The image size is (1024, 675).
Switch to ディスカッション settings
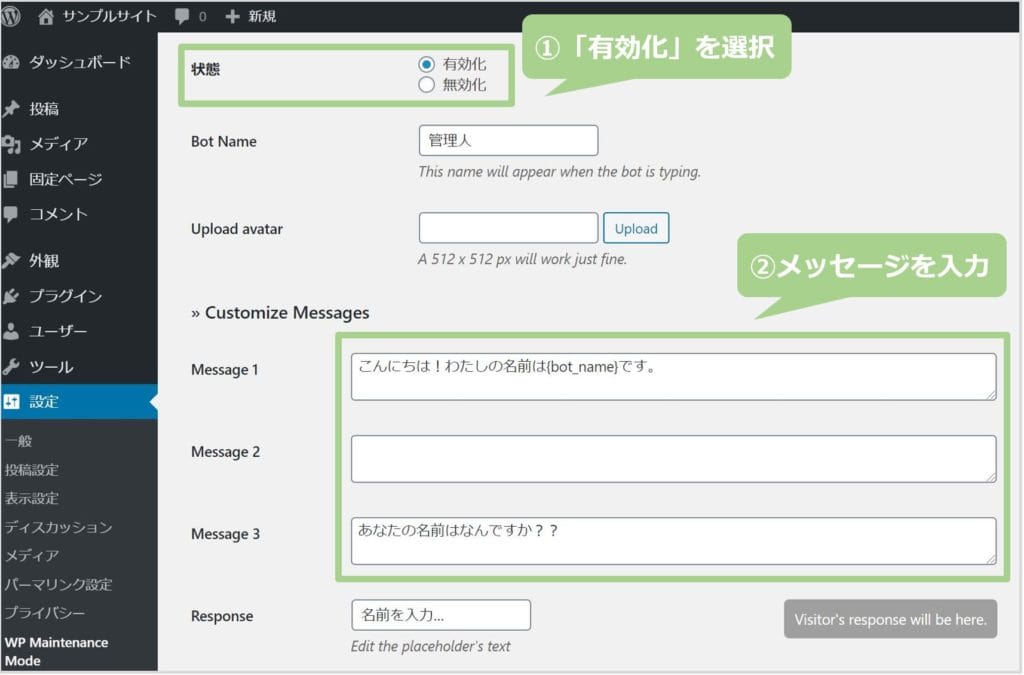coord(58,527)
